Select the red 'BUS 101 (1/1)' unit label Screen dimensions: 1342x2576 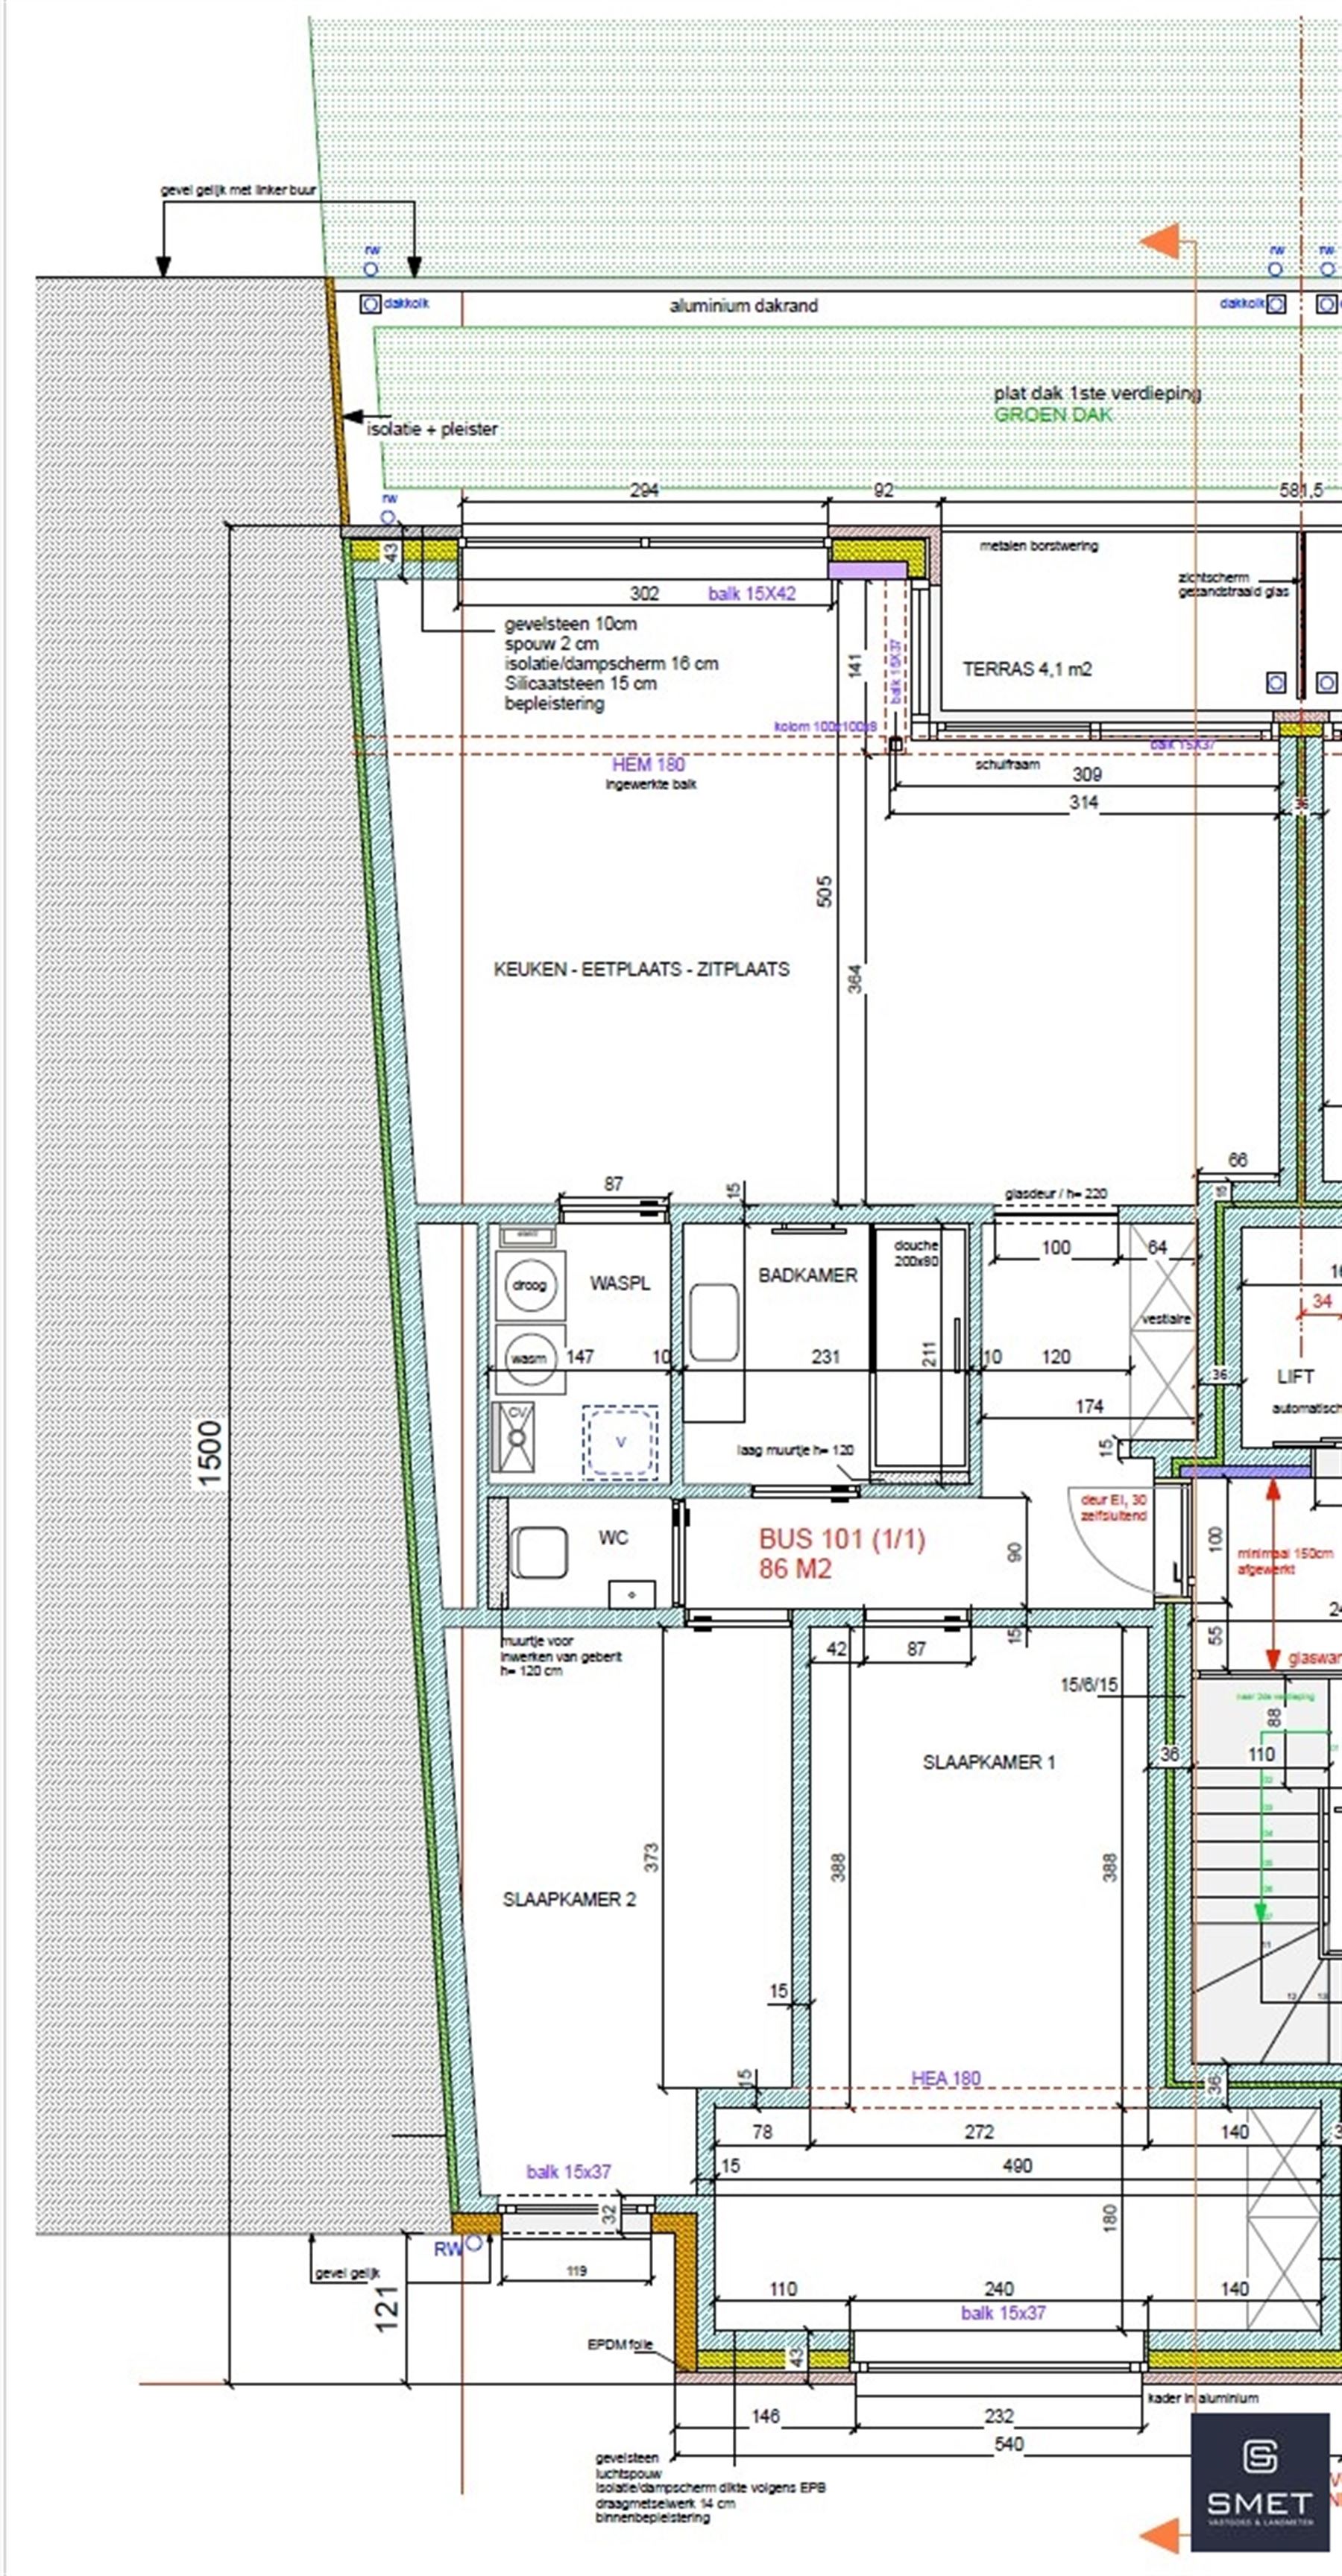pos(841,1538)
